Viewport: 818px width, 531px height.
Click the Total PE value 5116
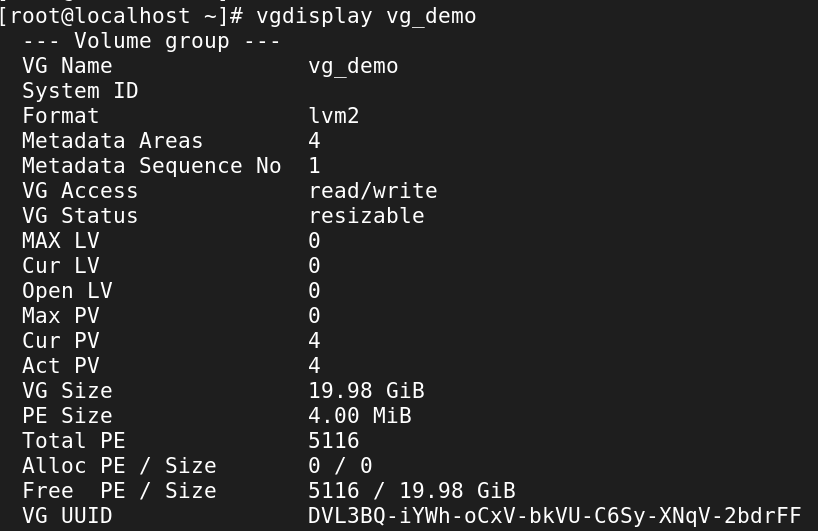[334, 441]
